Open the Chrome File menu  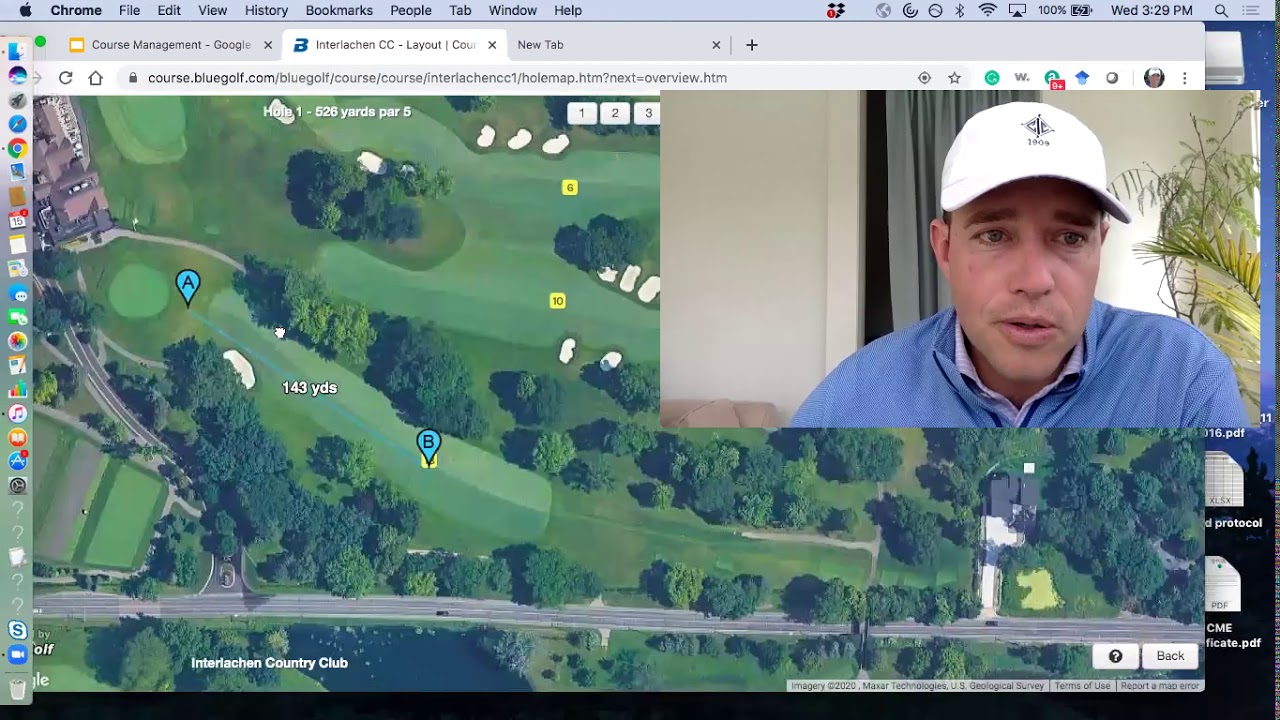[x=129, y=11]
